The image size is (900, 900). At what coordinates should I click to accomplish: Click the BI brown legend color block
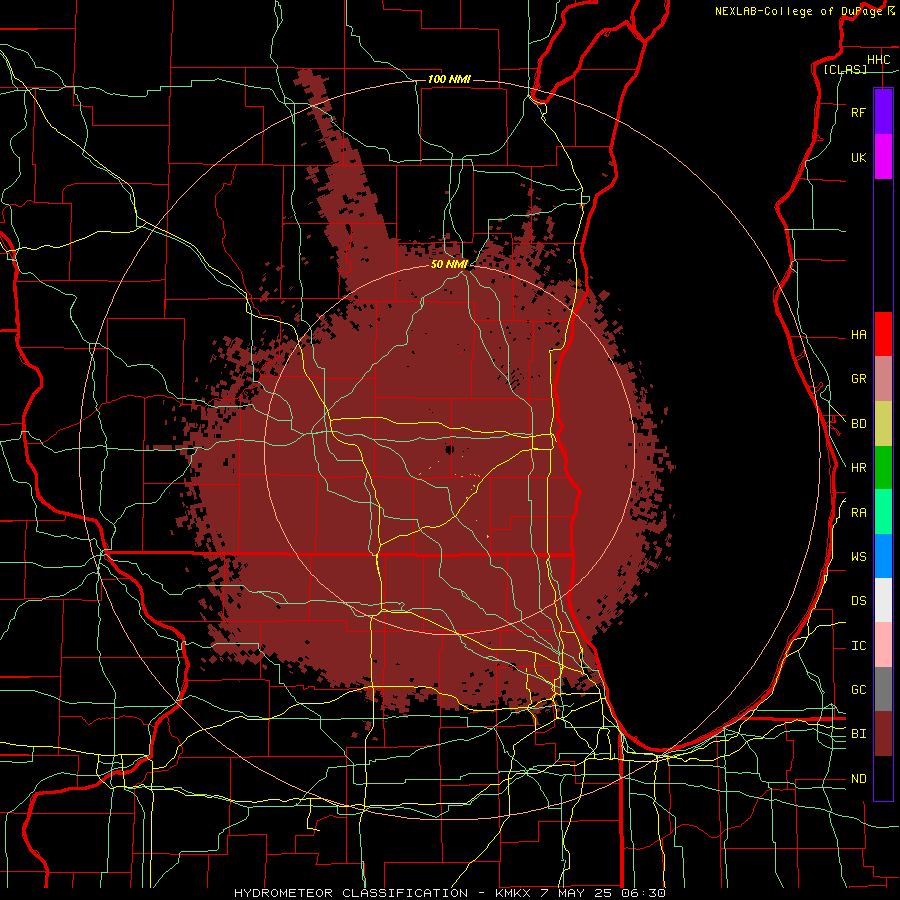(x=883, y=734)
